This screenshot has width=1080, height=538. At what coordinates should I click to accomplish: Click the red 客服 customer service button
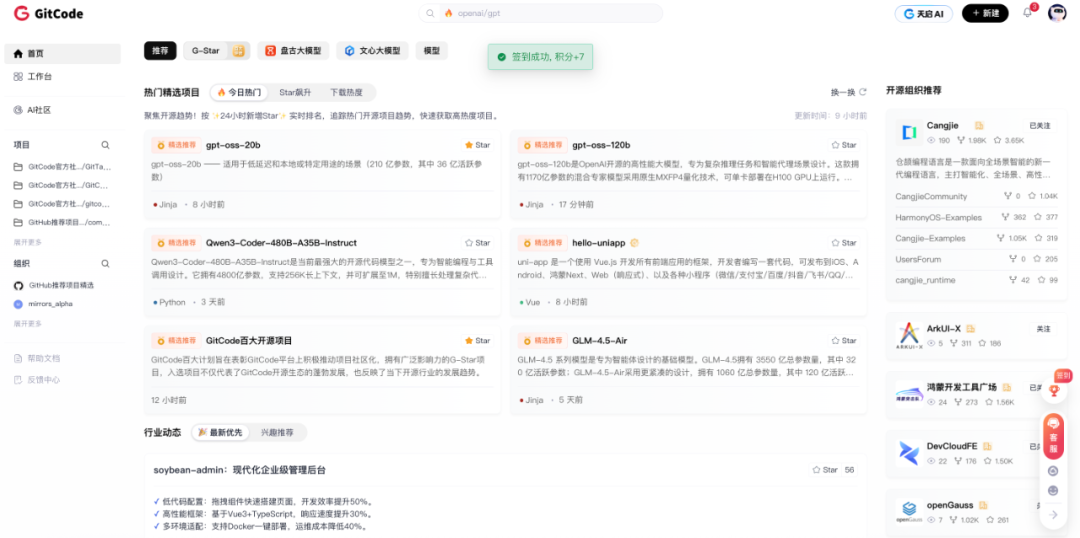(1053, 435)
